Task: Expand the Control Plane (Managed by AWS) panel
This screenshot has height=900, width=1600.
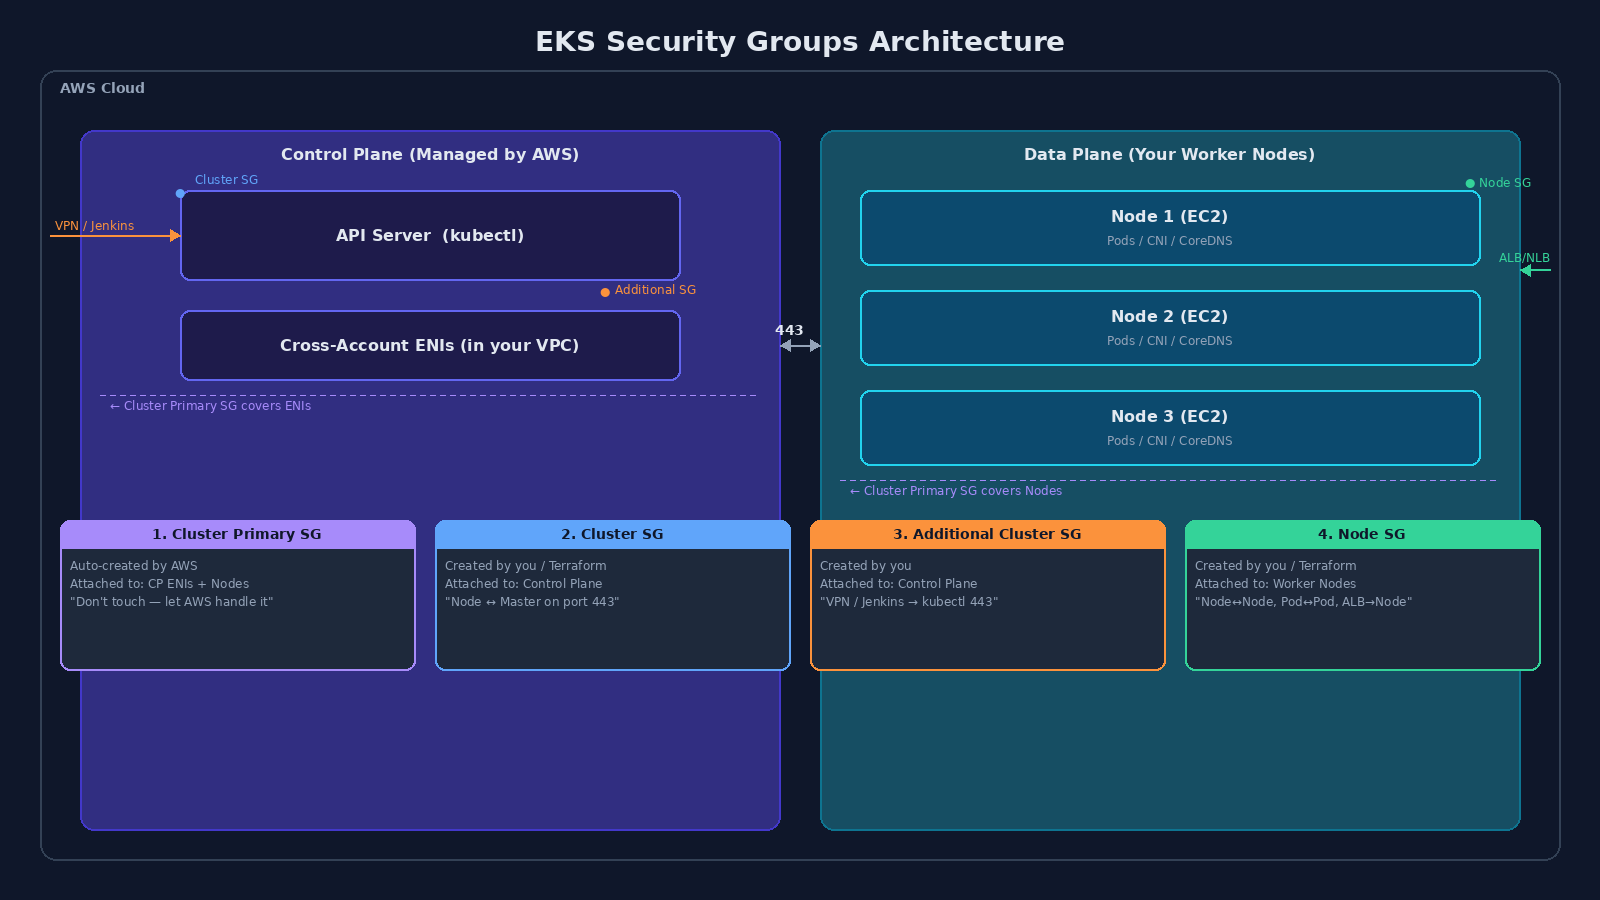Action: [x=430, y=155]
